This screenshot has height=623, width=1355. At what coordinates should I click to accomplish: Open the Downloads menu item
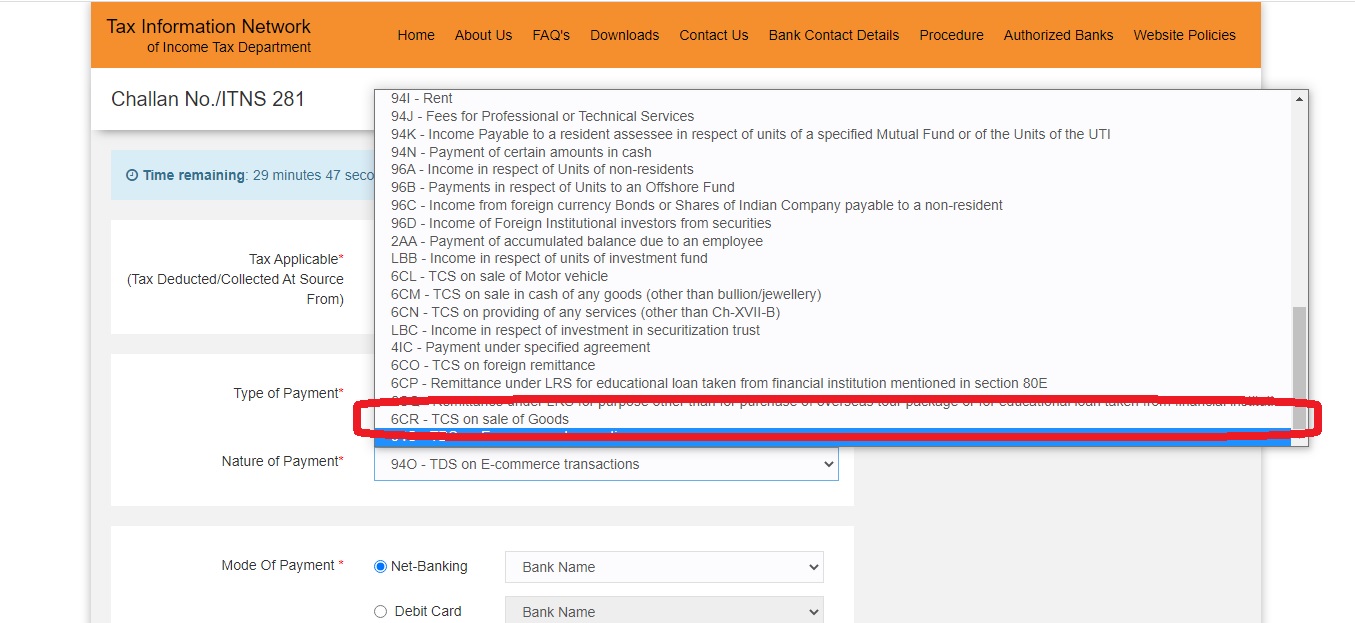coord(624,35)
